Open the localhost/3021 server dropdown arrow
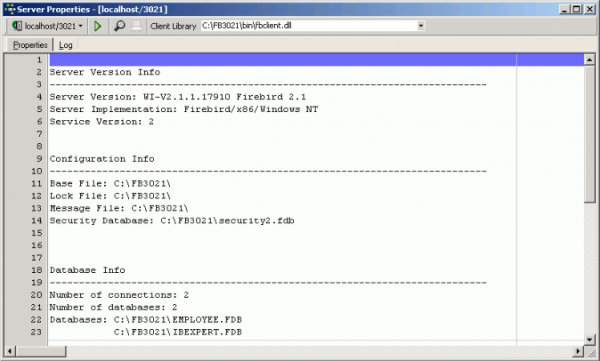The image size is (600, 361). (80, 26)
